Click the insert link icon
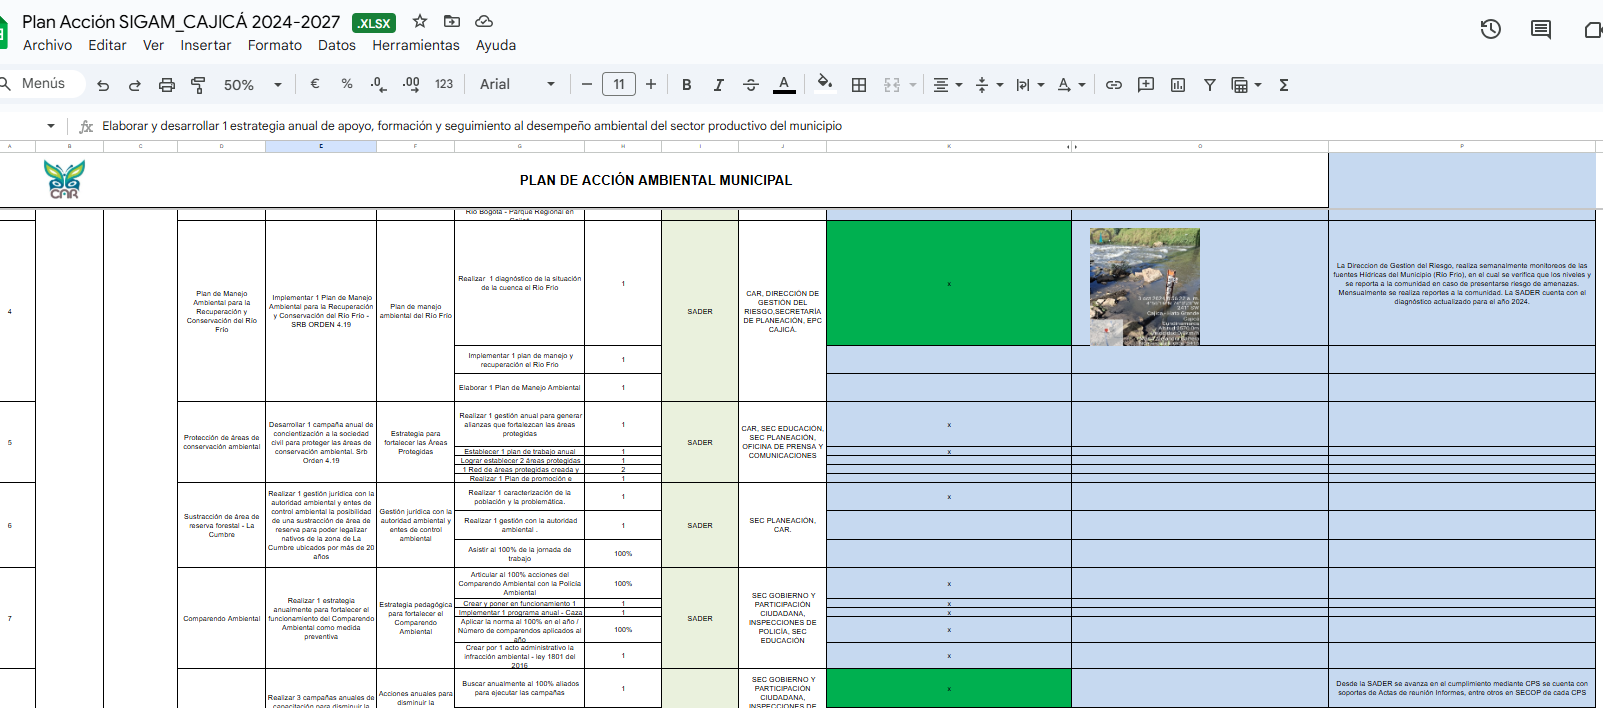 1113,85
